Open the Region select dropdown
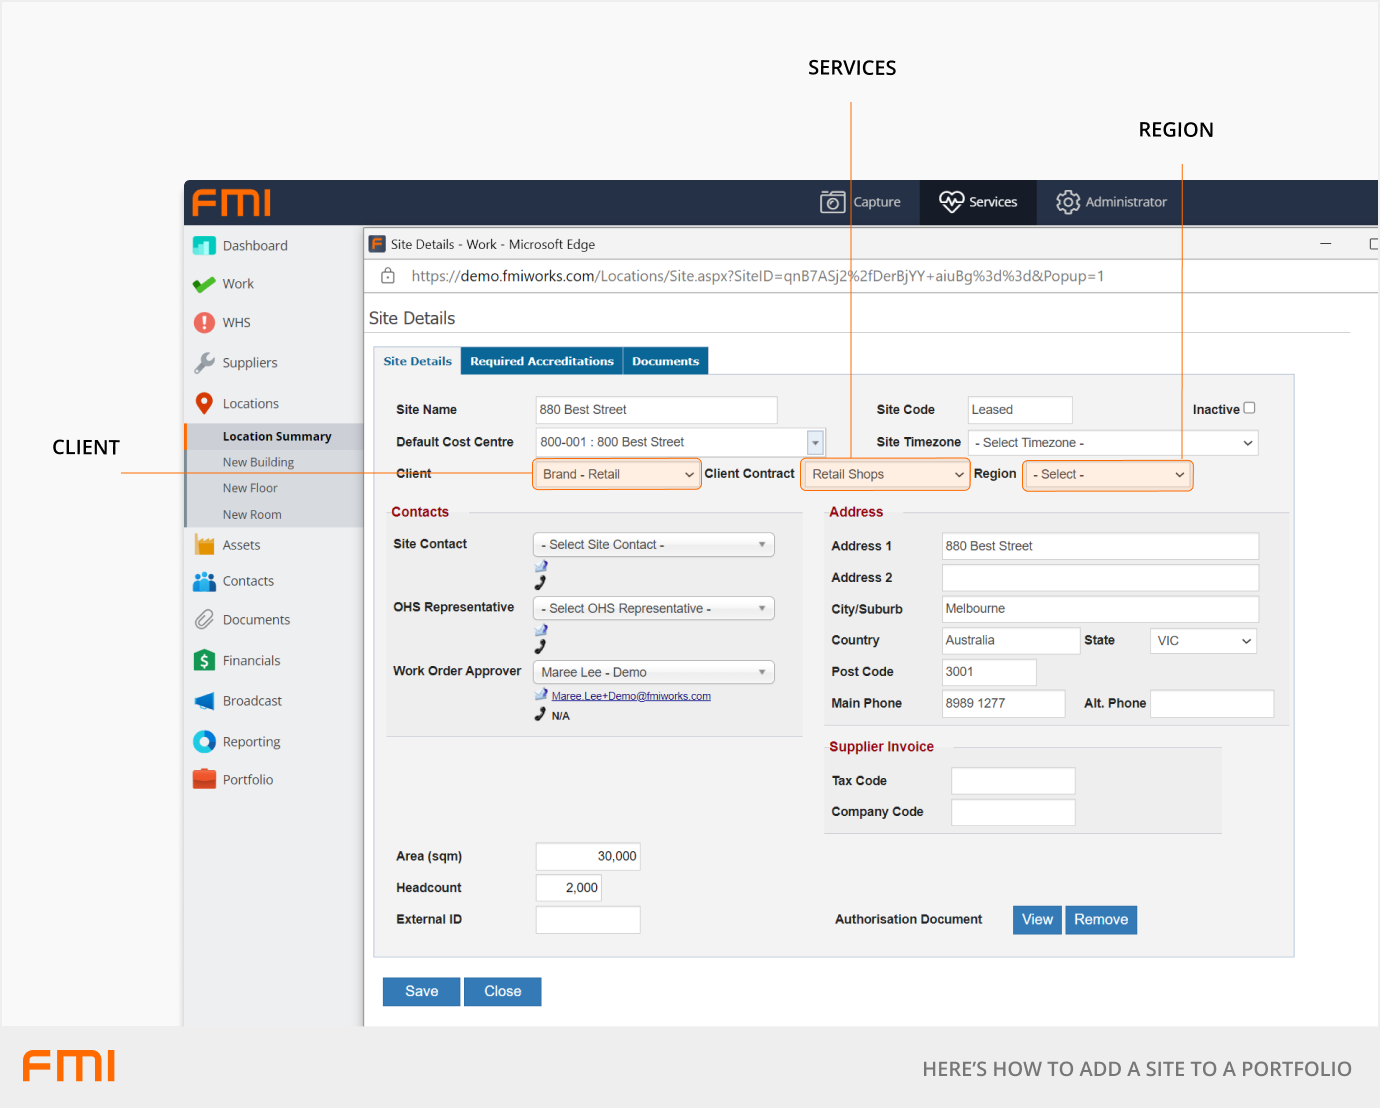Viewport: 1380px width, 1108px height. coord(1107,474)
